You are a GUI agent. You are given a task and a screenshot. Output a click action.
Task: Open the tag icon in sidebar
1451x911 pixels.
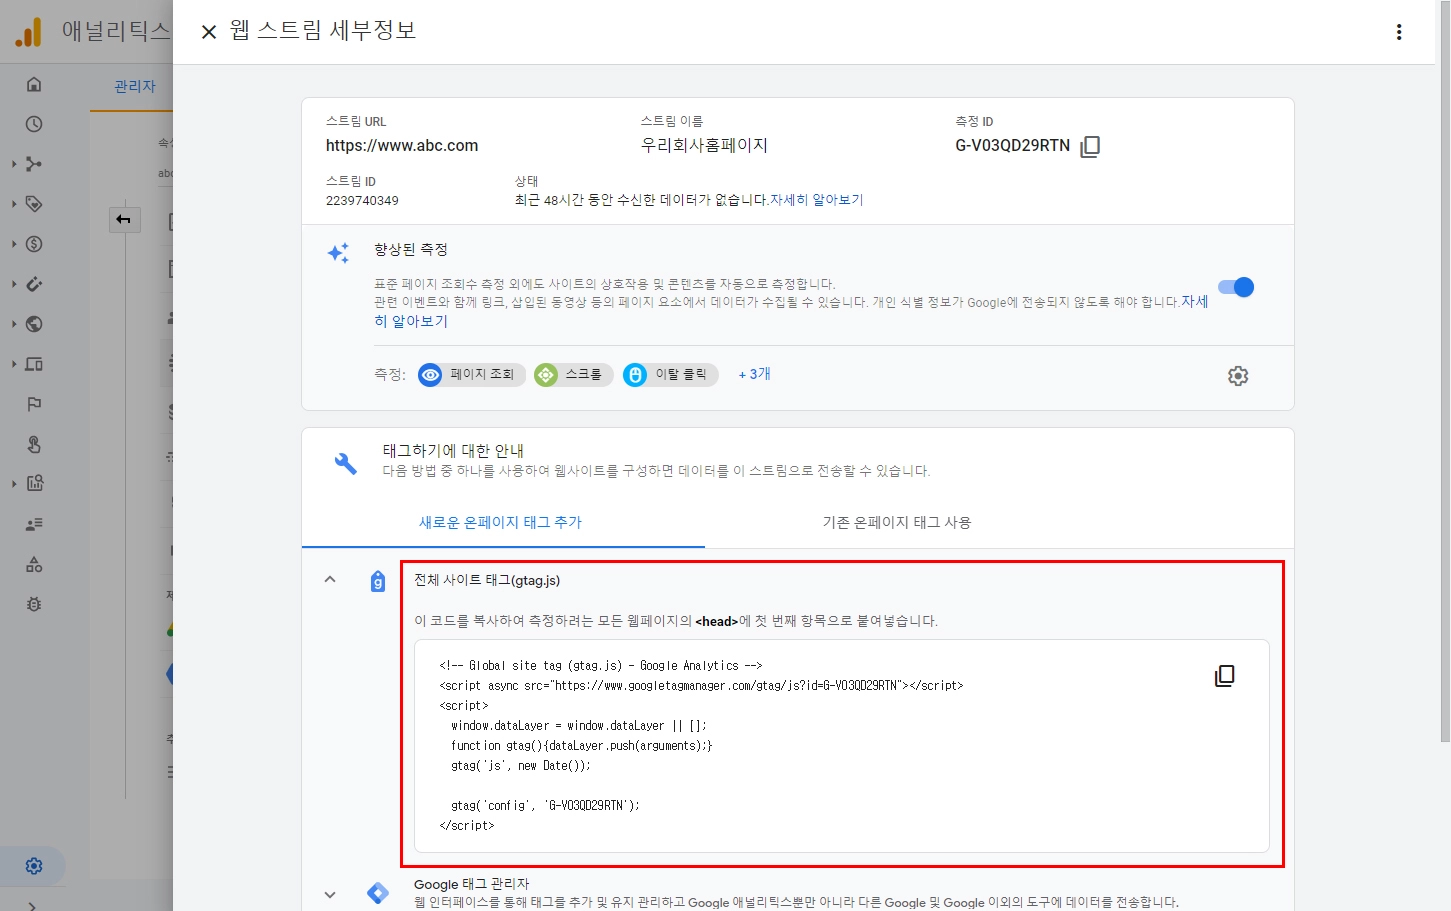click(34, 204)
